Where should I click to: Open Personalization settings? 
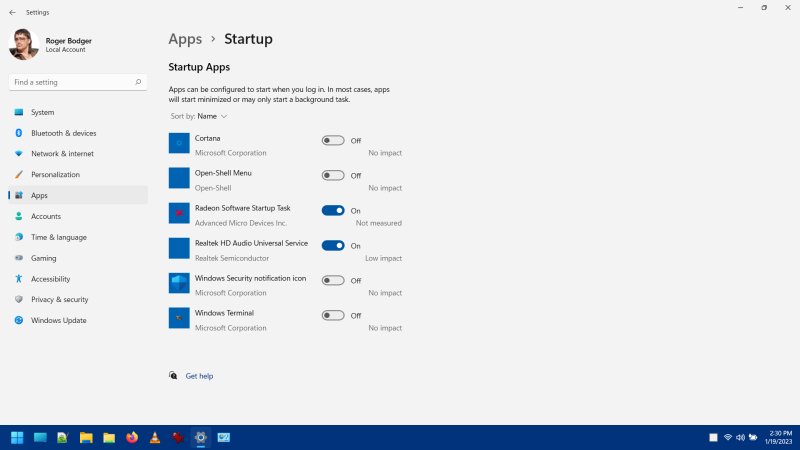78,174
